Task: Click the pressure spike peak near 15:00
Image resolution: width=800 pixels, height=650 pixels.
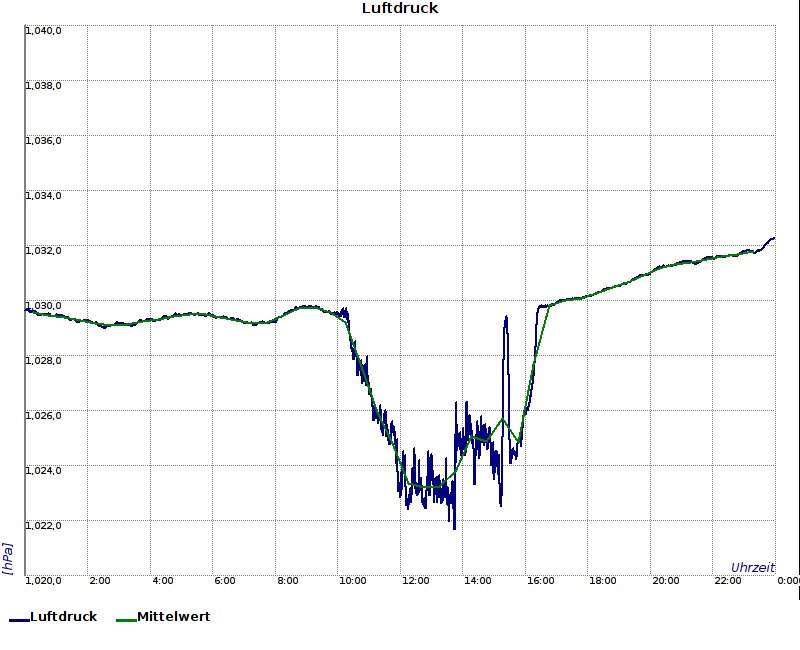Action: [506, 318]
